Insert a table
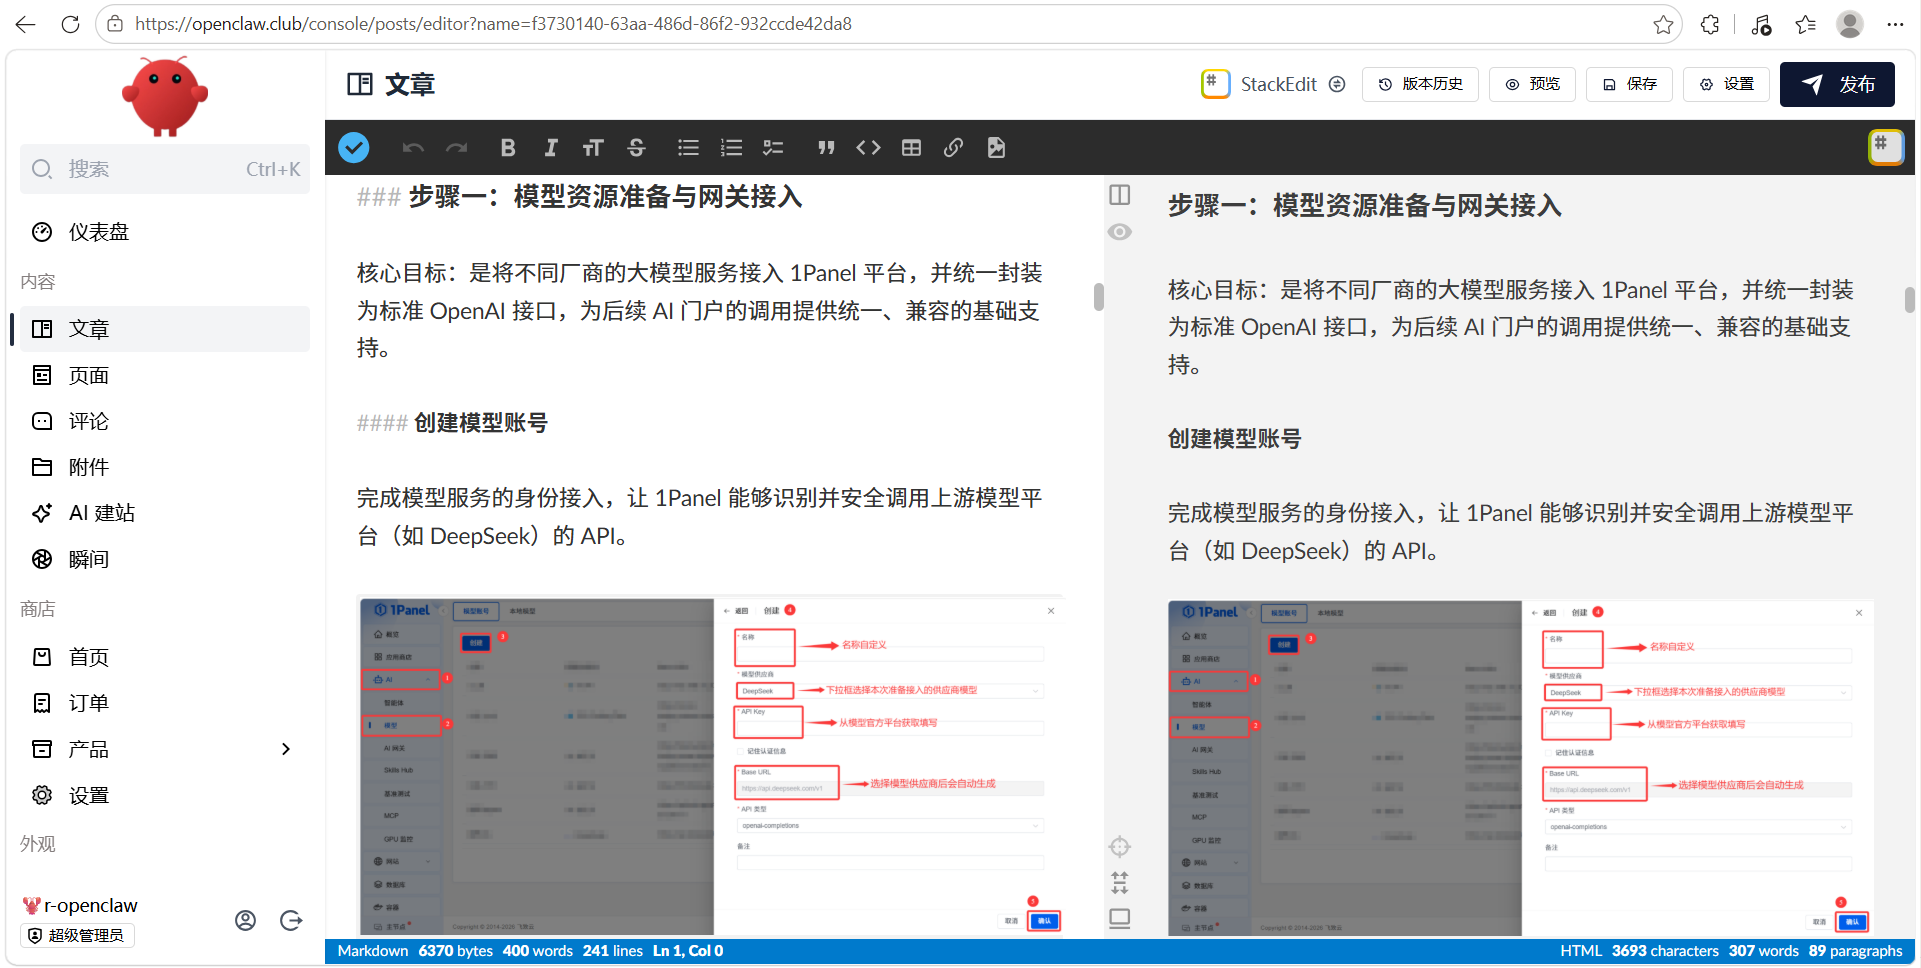This screenshot has height=968, width=1921. point(911,148)
